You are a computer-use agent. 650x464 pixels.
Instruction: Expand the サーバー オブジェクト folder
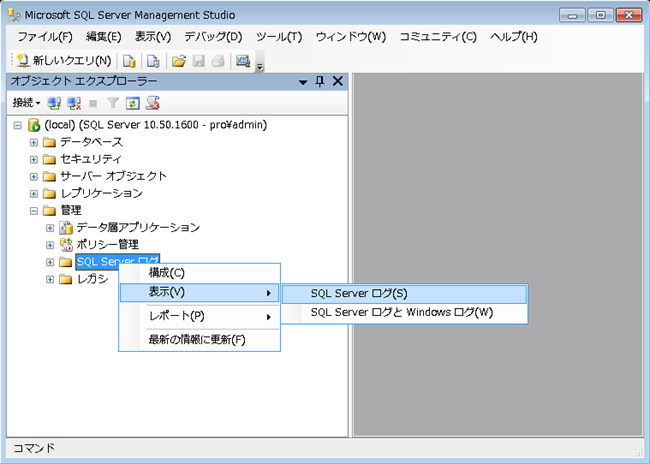[x=34, y=177]
